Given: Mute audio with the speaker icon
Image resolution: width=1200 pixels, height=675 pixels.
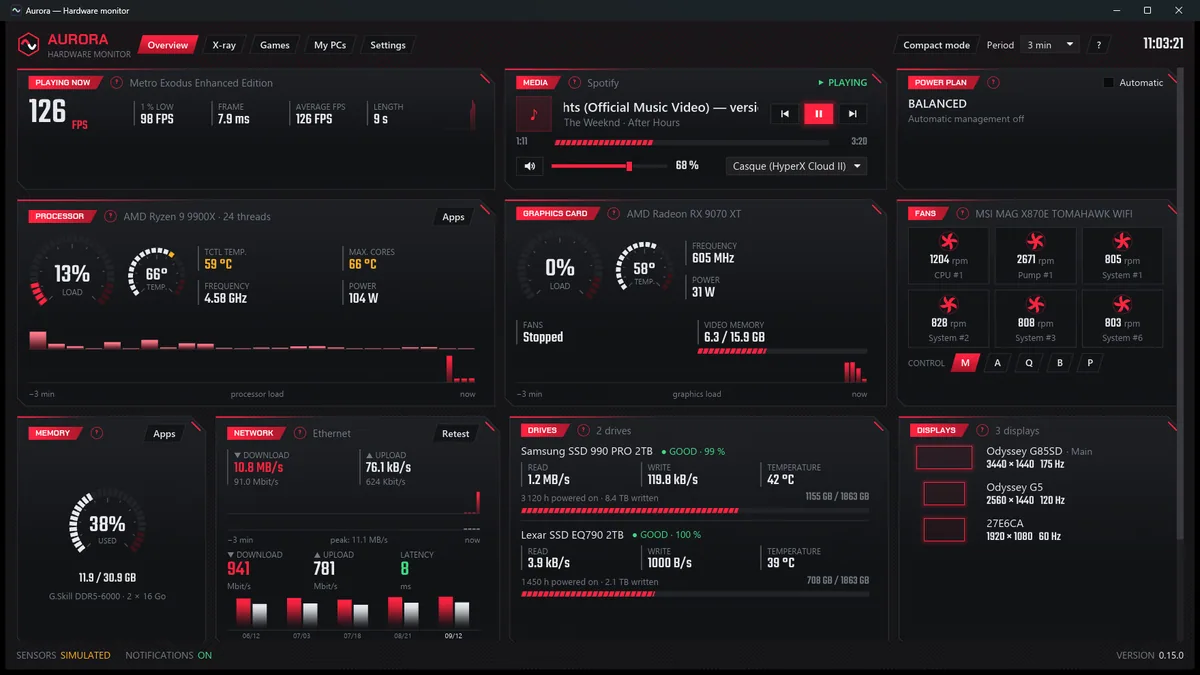Looking at the screenshot, I should [x=530, y=166].
